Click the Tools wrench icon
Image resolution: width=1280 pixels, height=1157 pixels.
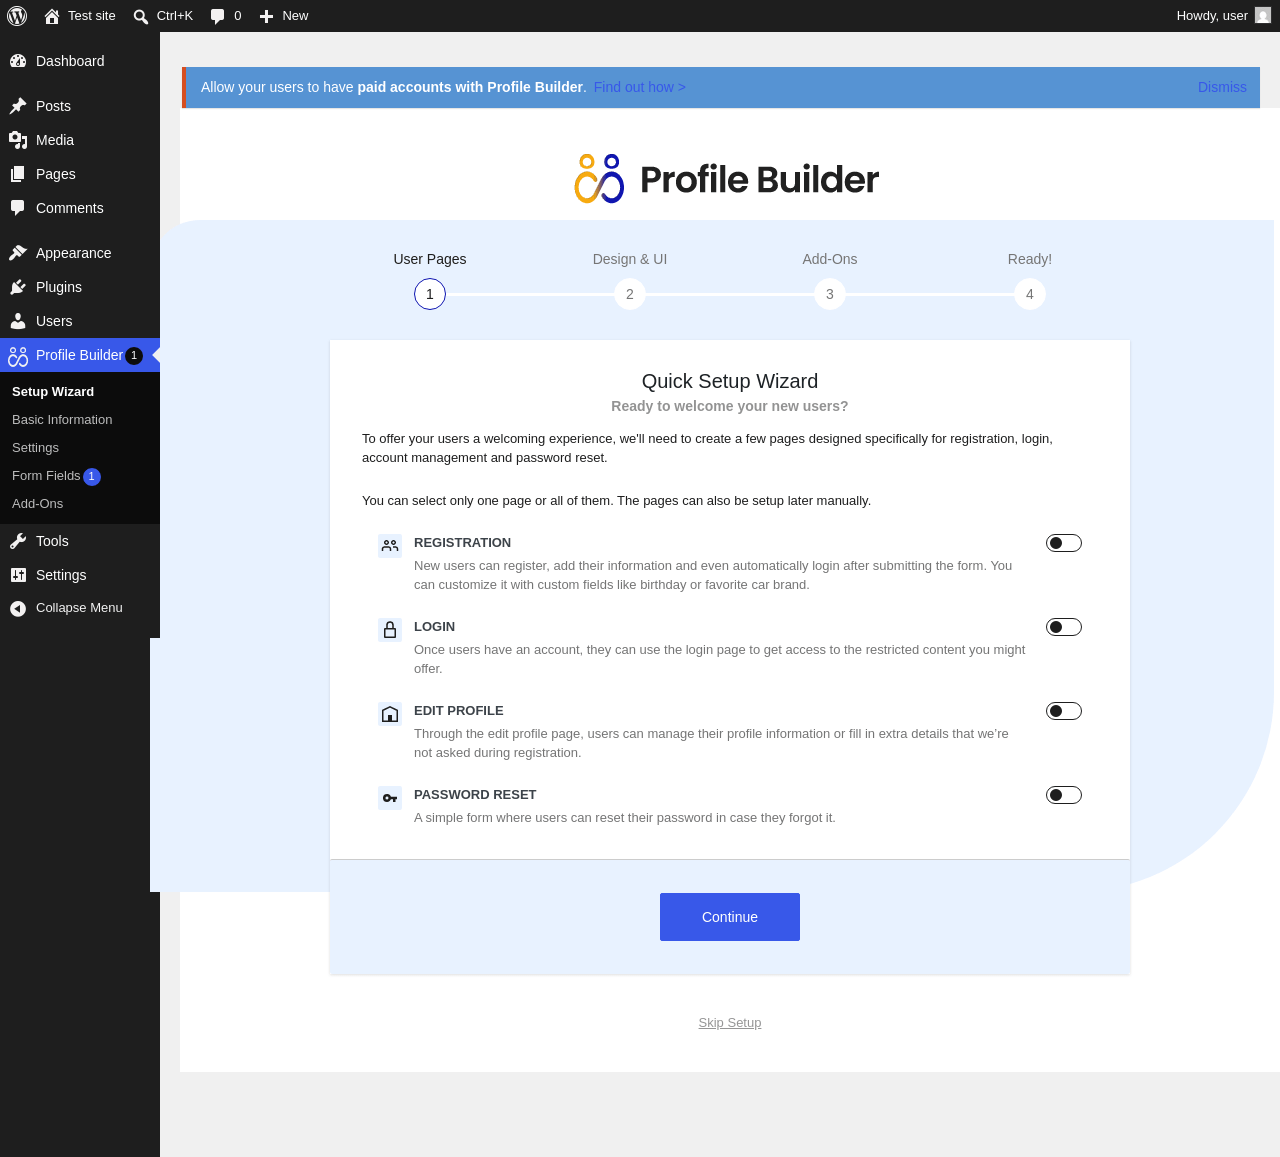[x=18, y=541]
